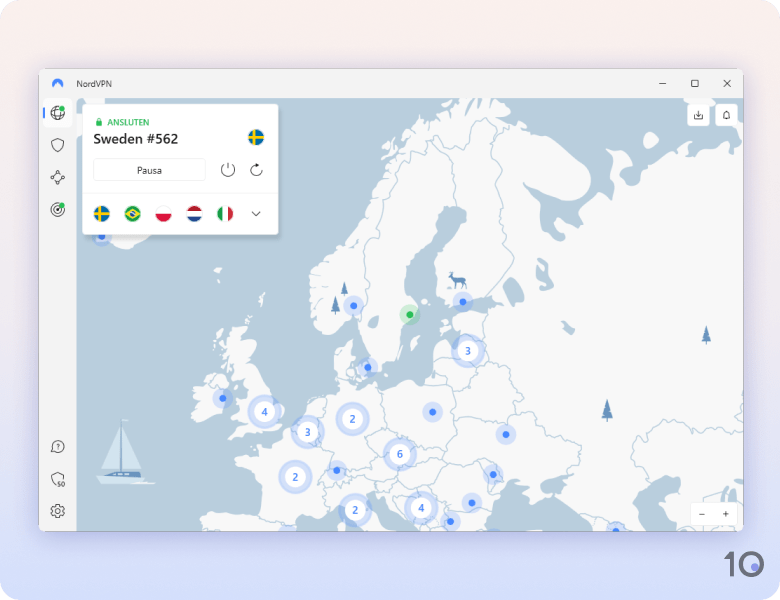780x600 pixels.
Task: Zoom in the map with plus button
Action: (726, 514)
